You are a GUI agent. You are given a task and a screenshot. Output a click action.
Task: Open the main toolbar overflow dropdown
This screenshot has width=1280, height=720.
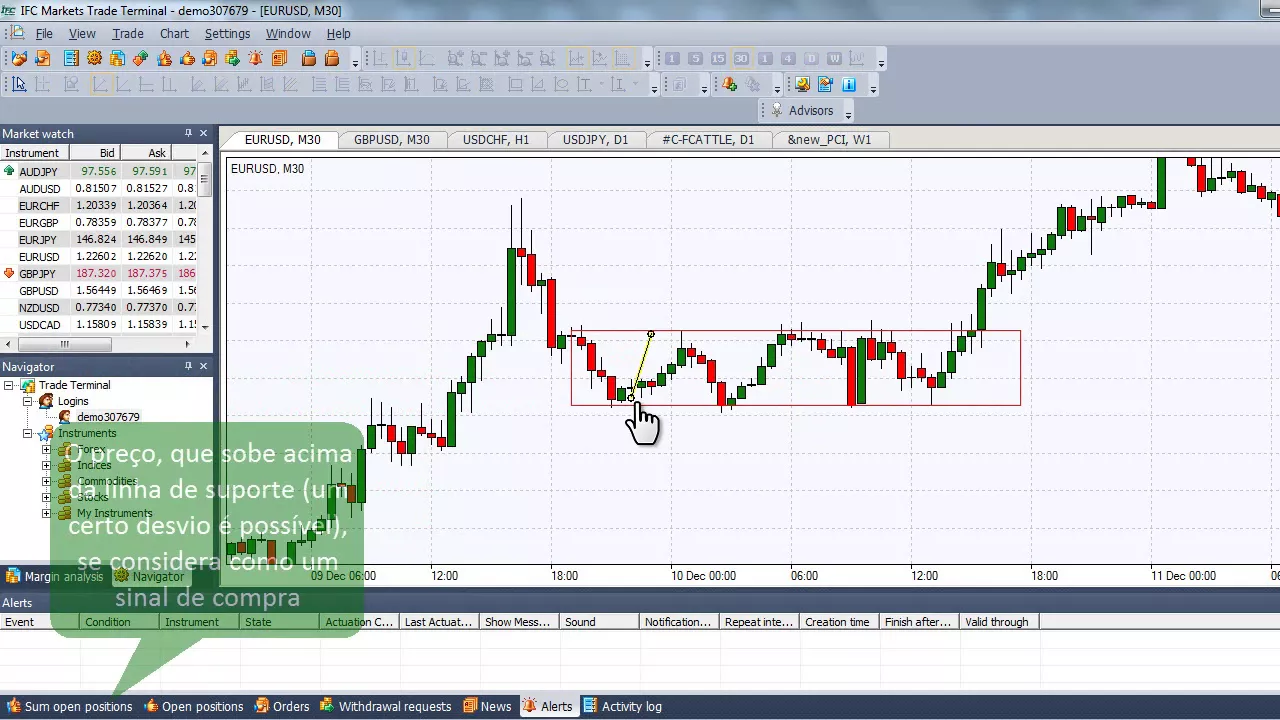coord(355,63)
